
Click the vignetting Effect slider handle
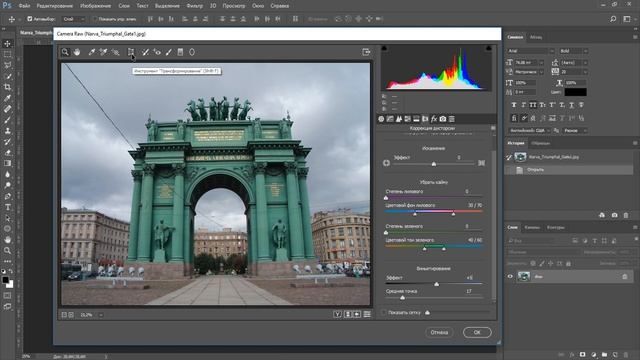pos(436,284)
